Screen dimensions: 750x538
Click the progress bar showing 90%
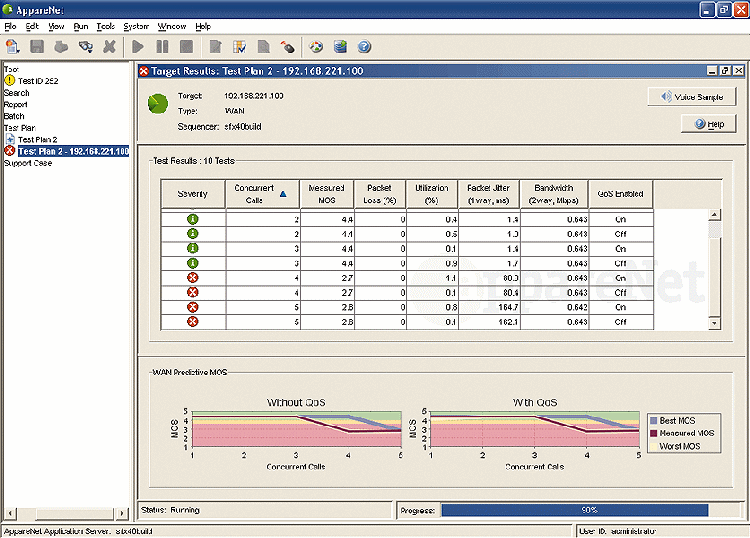590,510
